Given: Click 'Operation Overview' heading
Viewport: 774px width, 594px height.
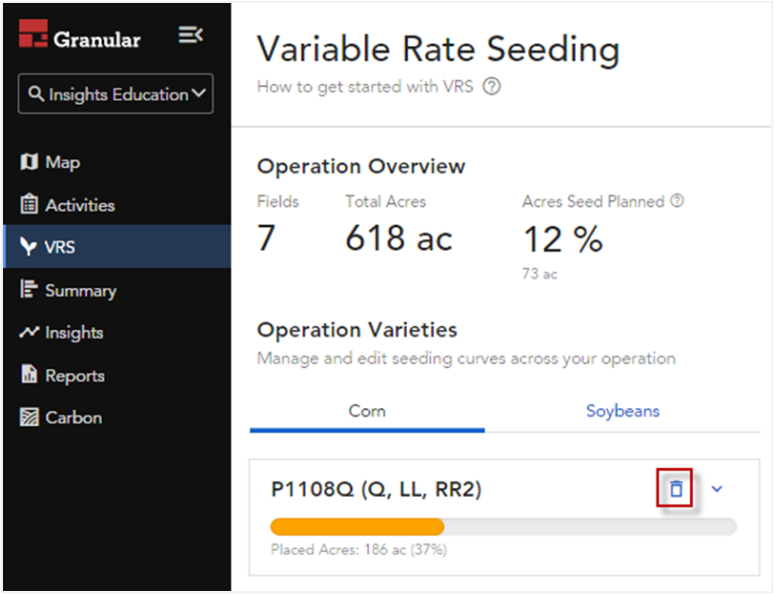Looking at the screenshot, I should 361,166.
